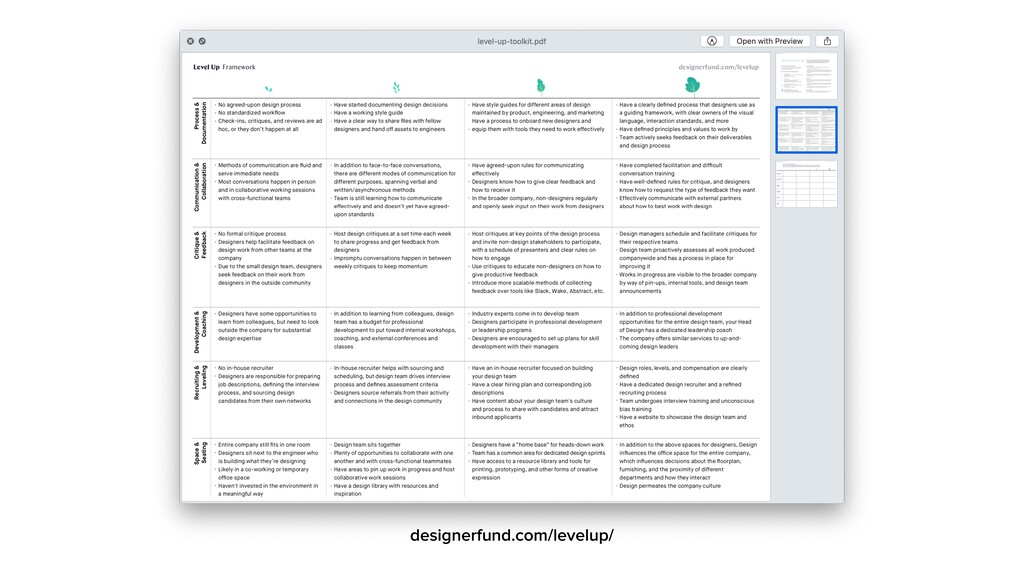Screen dimensions: 1024x576
Task: Click the smallest sprout level icon
Action: click(x=268, y=89)
